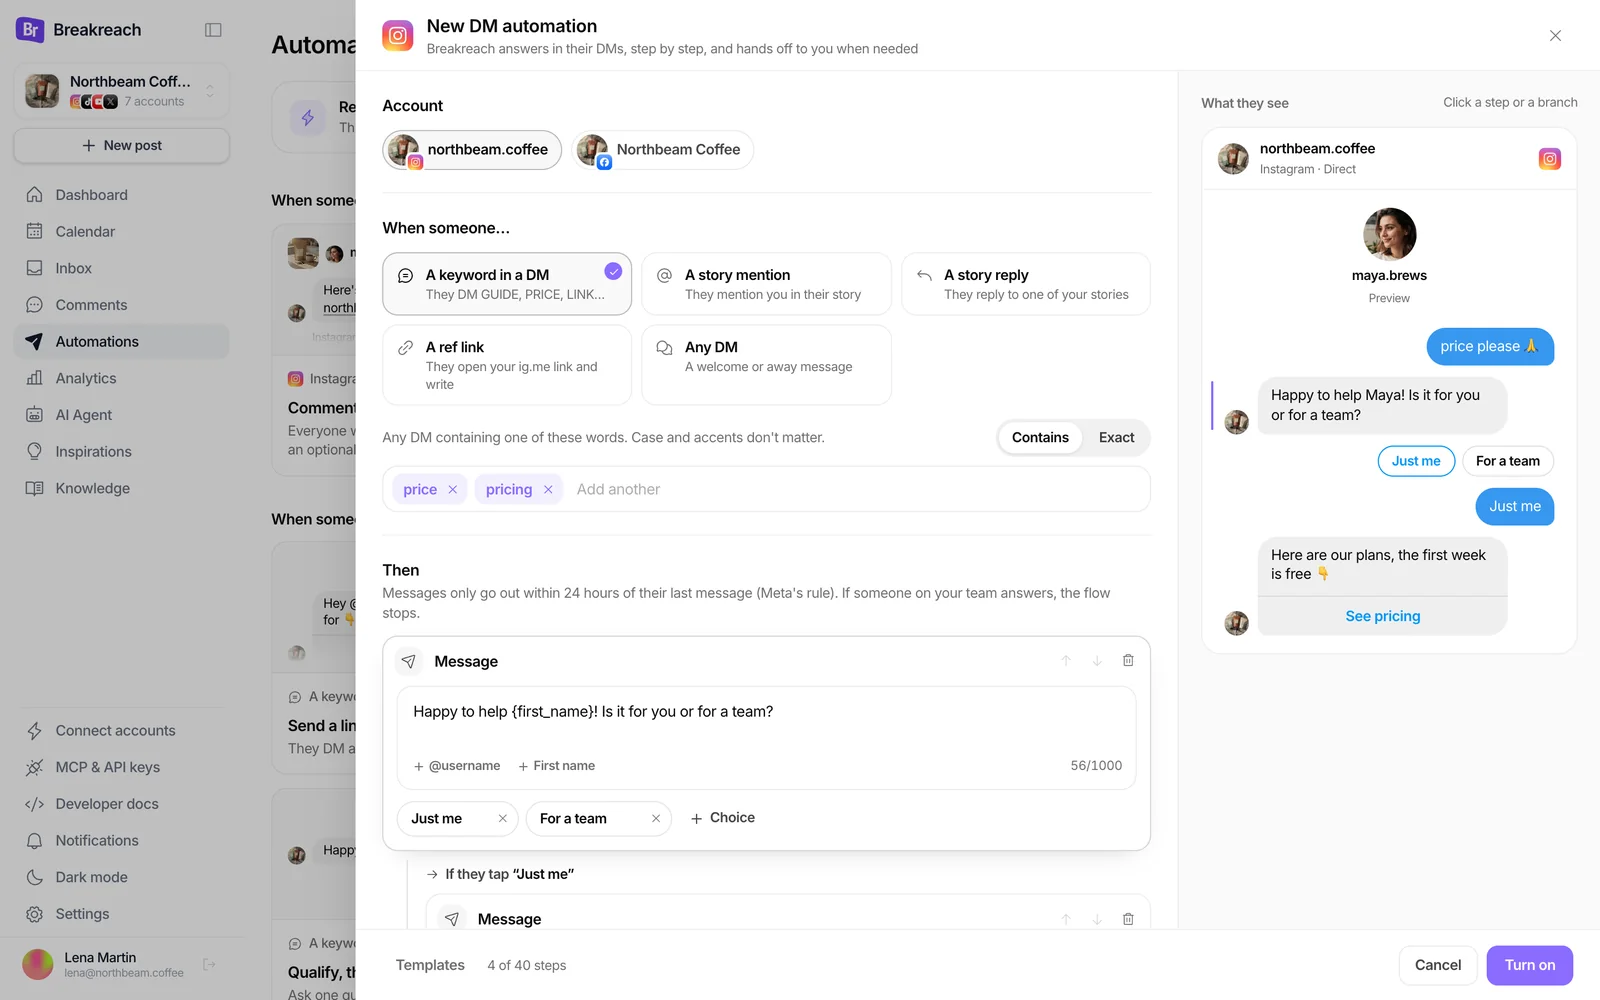Remove the 'price' keyword chip

click(453, 489)
